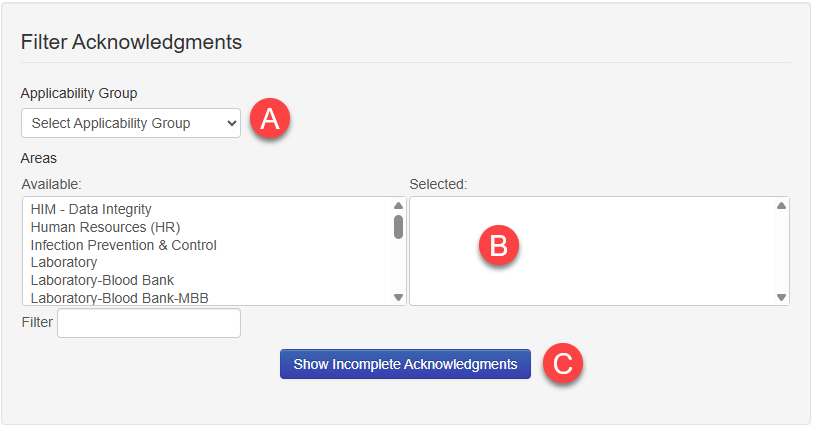
Task: Click Available list scroll up arrow
Action: click(398, 205)
